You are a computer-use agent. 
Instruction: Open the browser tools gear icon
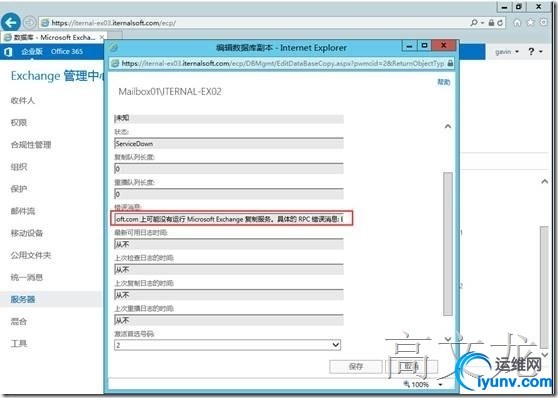click(543, 22)
